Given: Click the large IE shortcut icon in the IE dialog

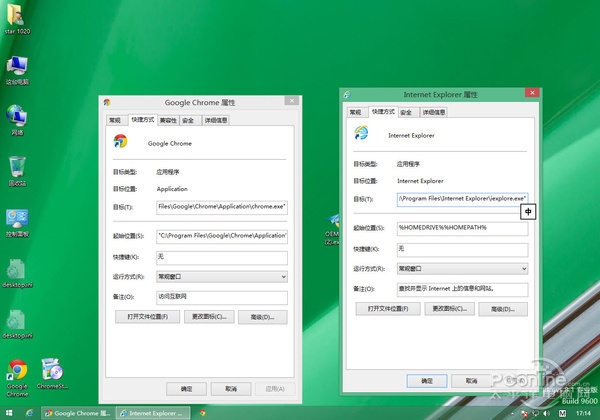Looking at the screenshot, I should pos(361,133).
